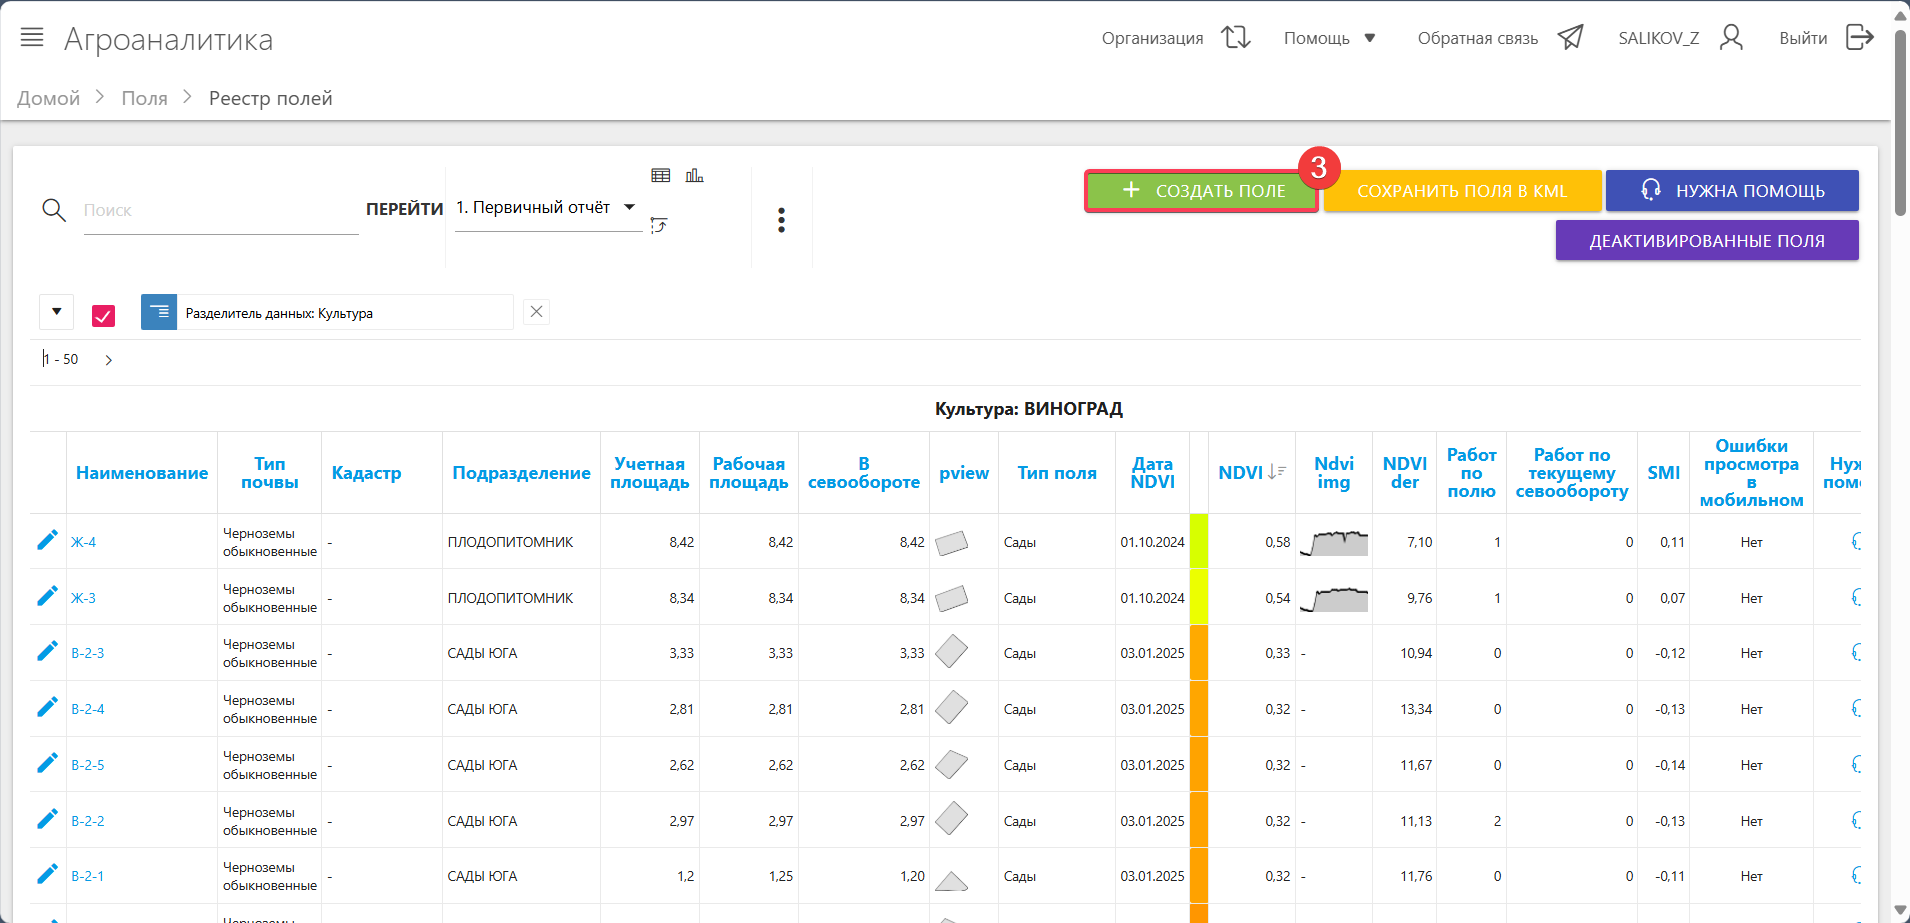Screen dimensions: 1910x923
Task: Click the log out exit icon
Action: click(1859, 38)
